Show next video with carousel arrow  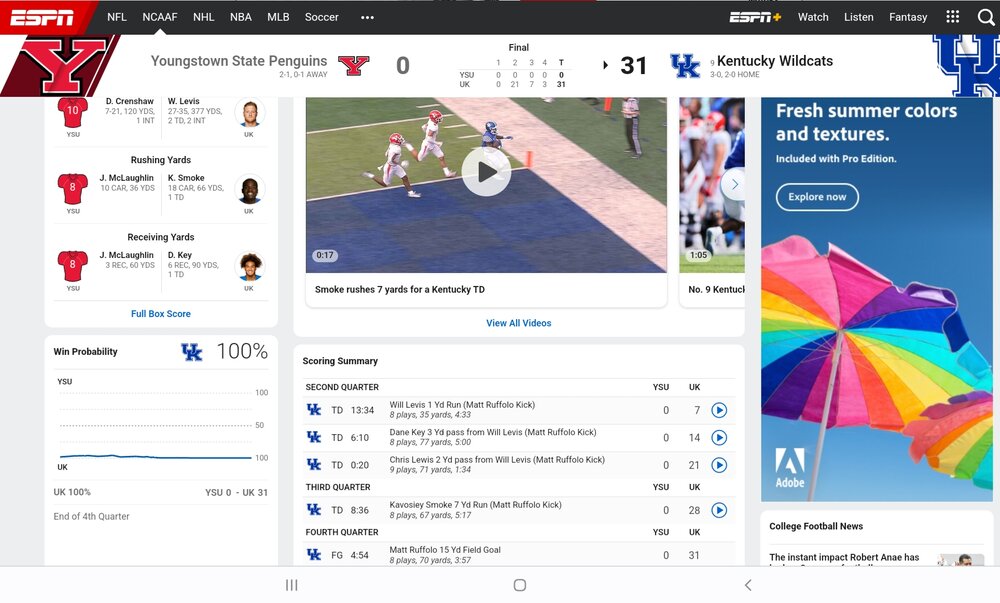coord(734,184)
